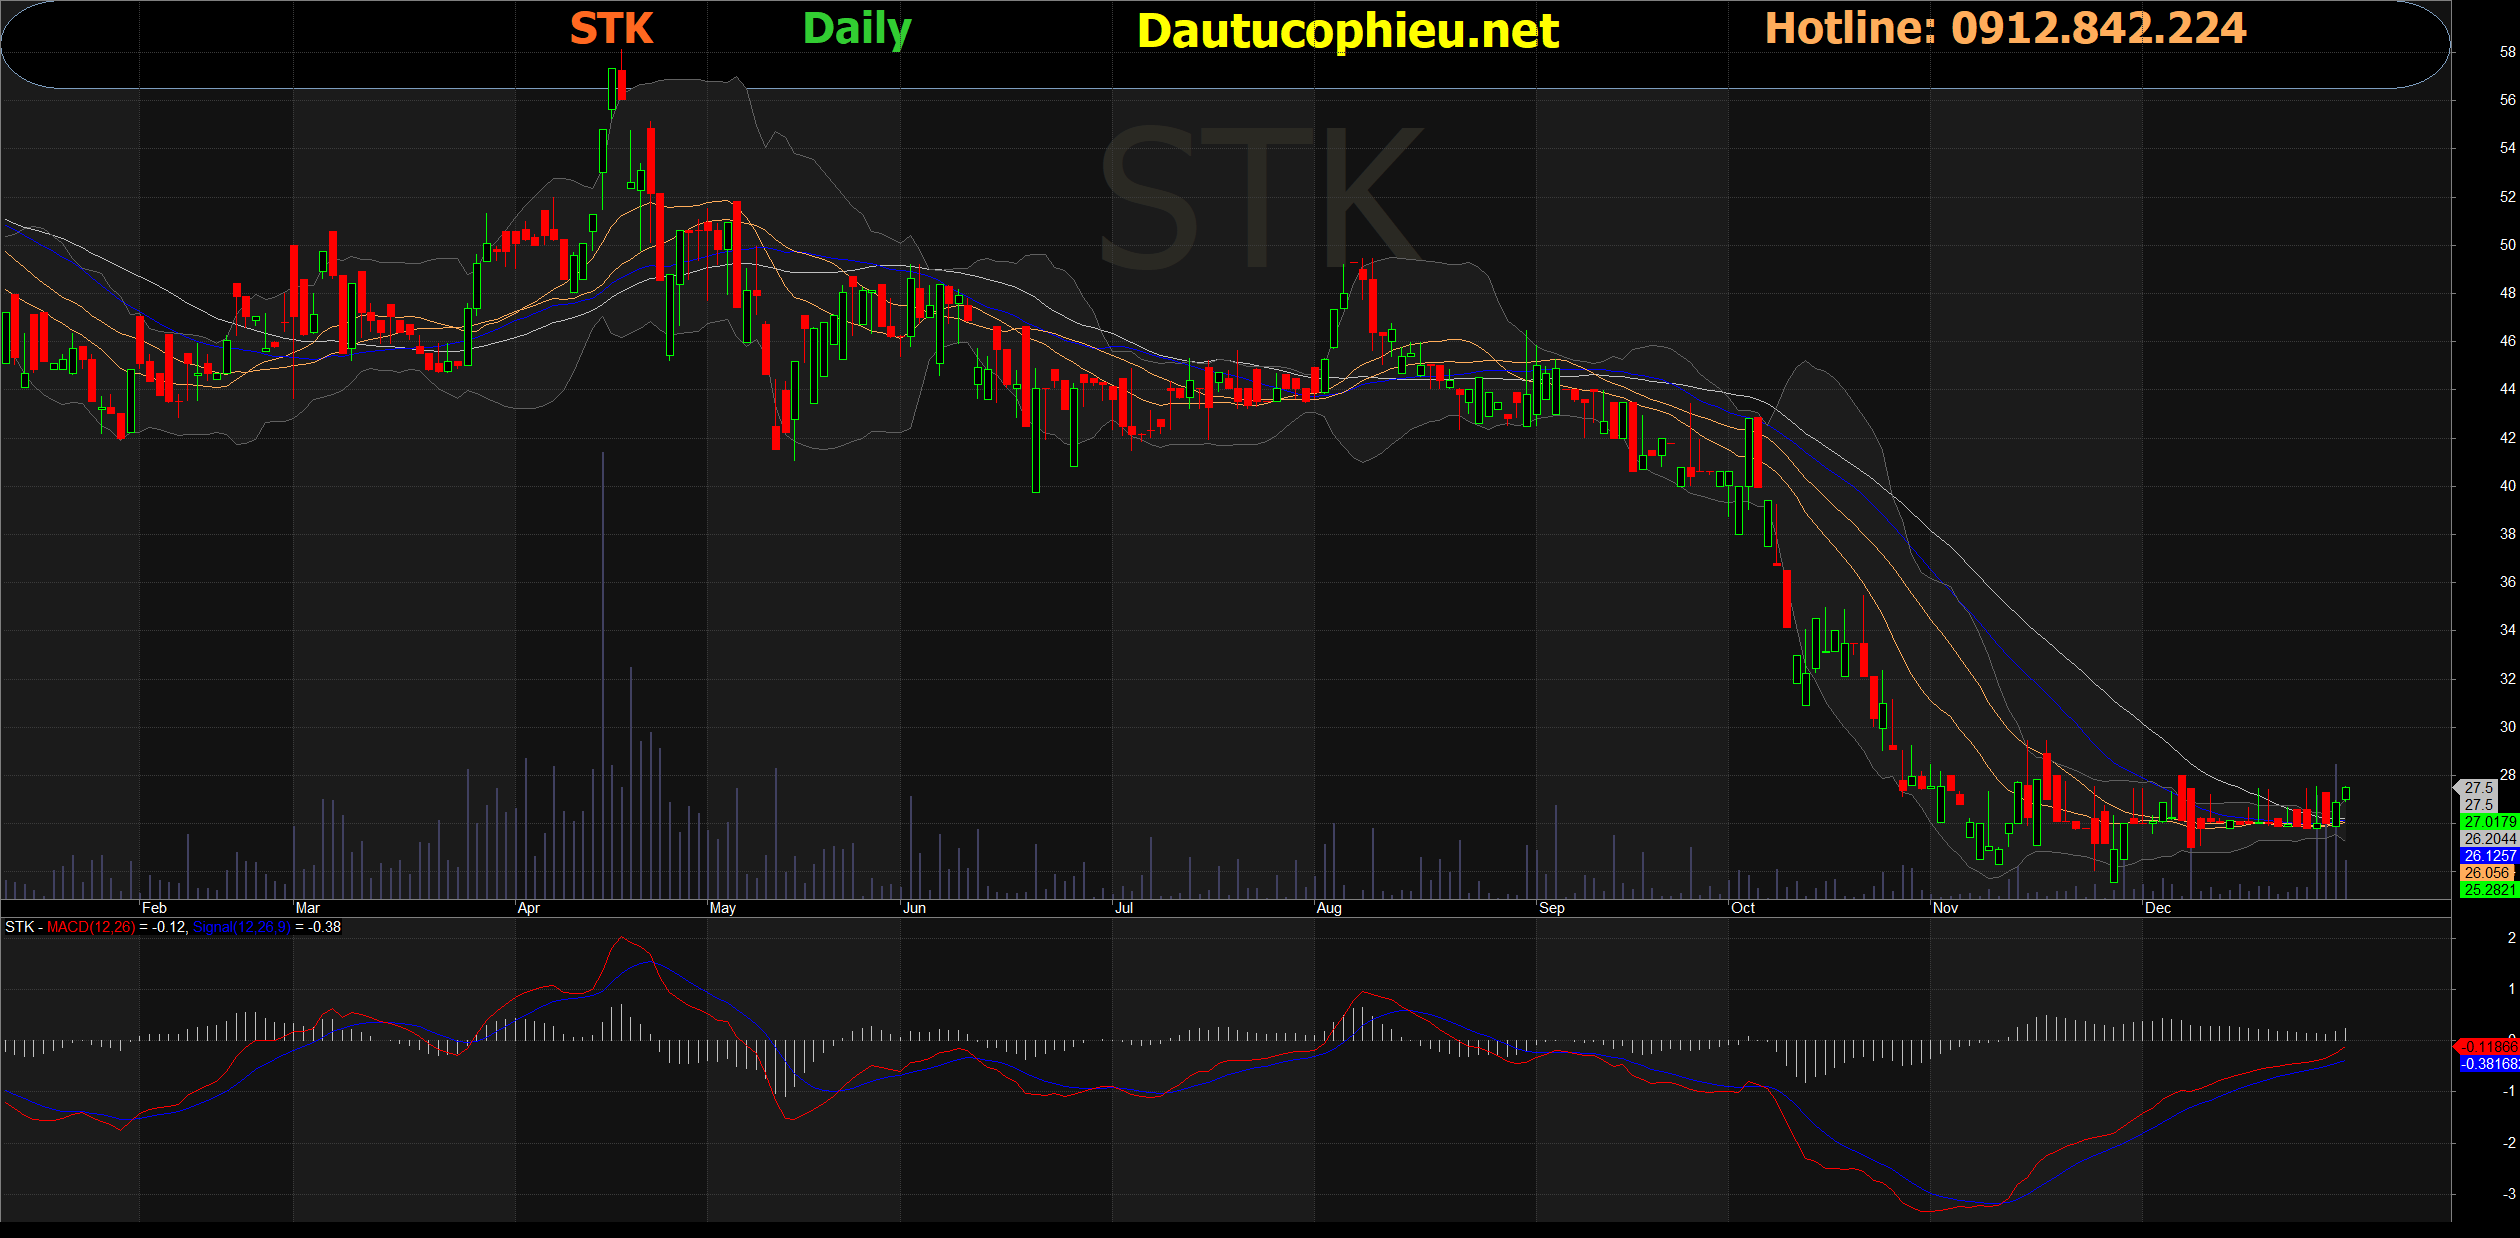Click the Hotline 0912.842.224 text
This screenshot has height=1238, width=2520.
[x=2005, y=28]
